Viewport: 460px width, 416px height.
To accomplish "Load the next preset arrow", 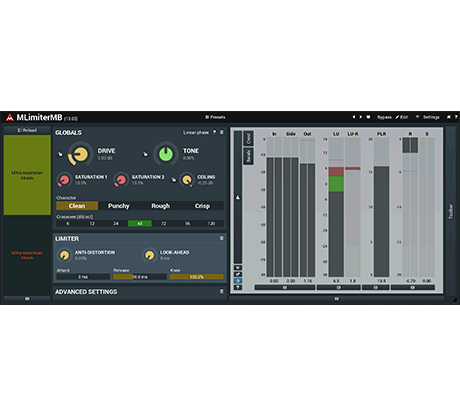I will point(361,117).
